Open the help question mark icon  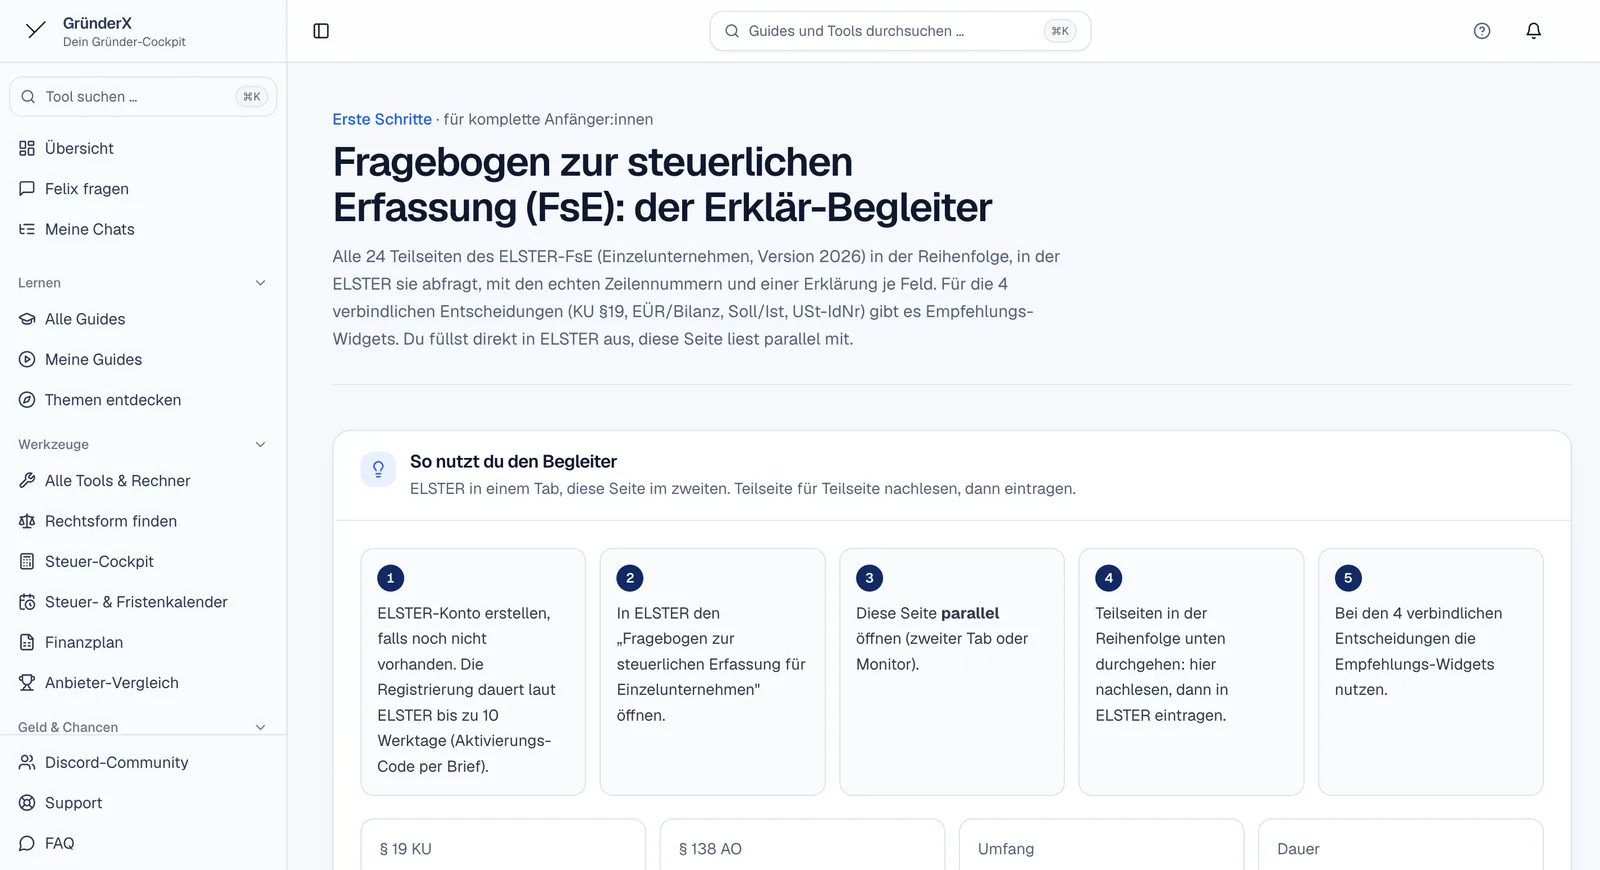(x=1482, y=31)
